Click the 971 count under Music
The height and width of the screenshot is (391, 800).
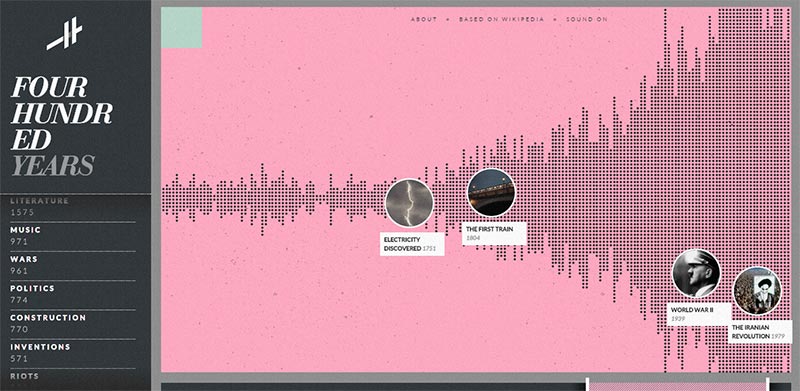click(x=19, y=242)
